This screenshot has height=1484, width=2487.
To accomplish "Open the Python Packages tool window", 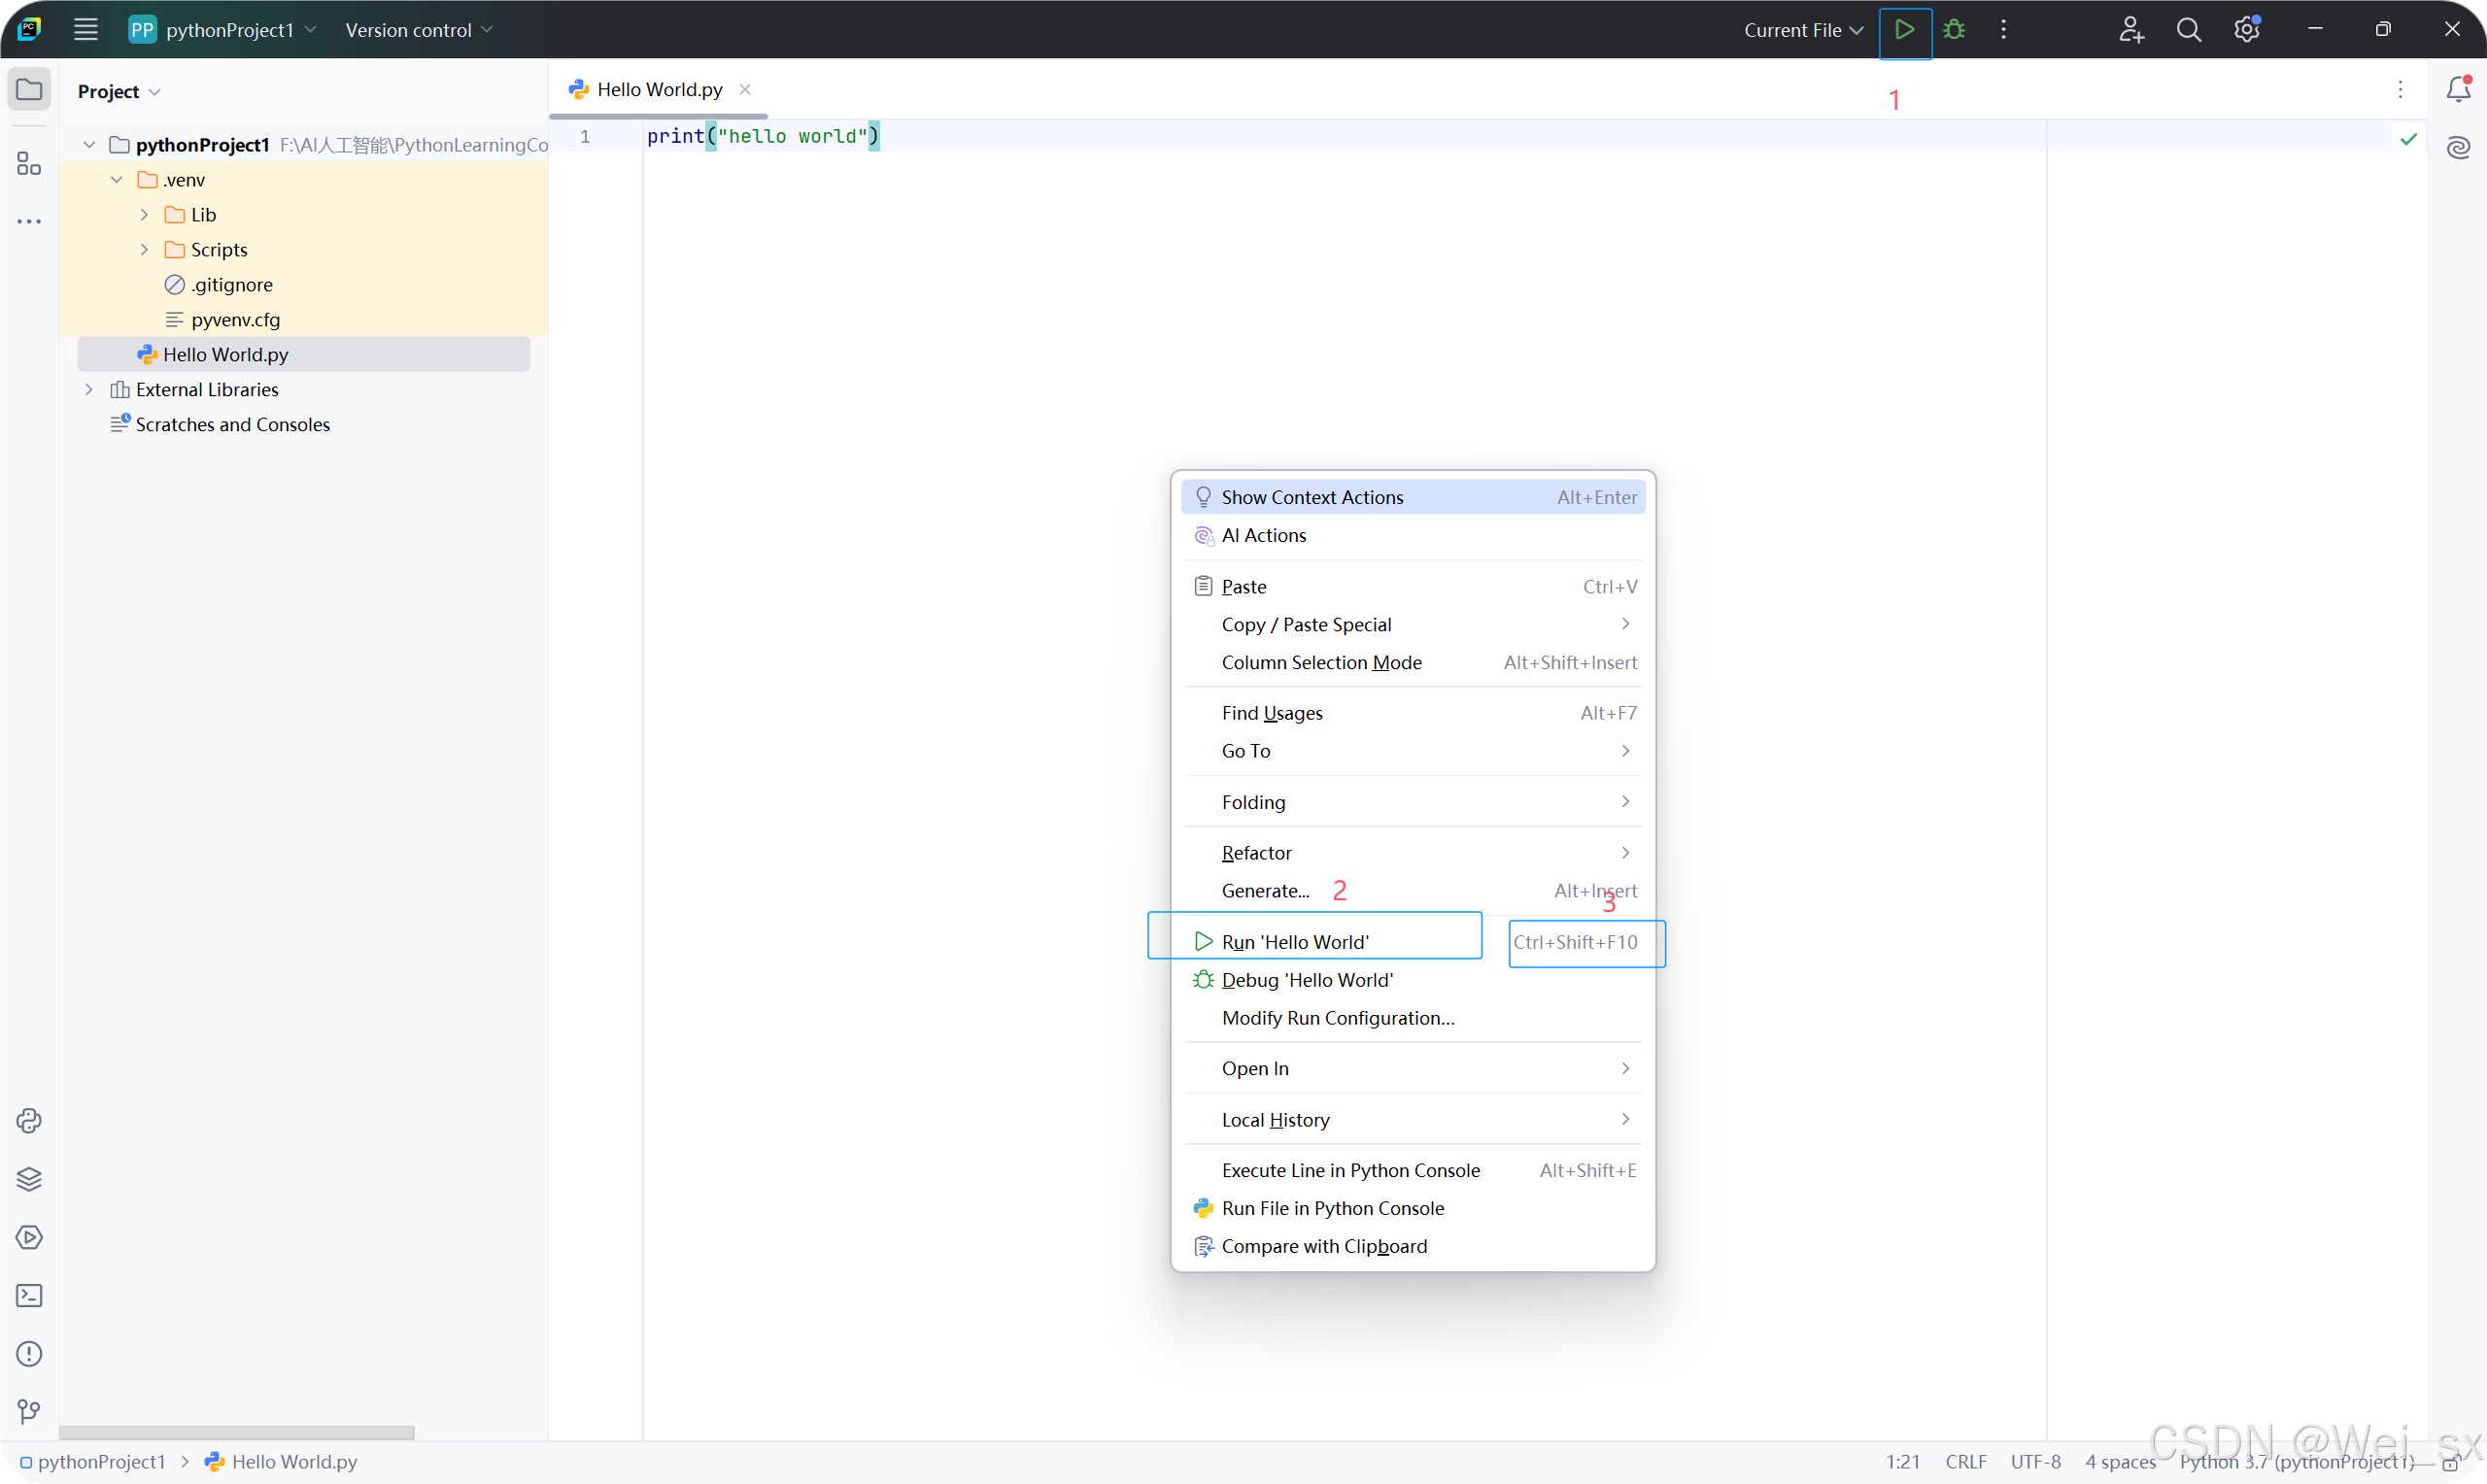I will tap(28, 1179).
